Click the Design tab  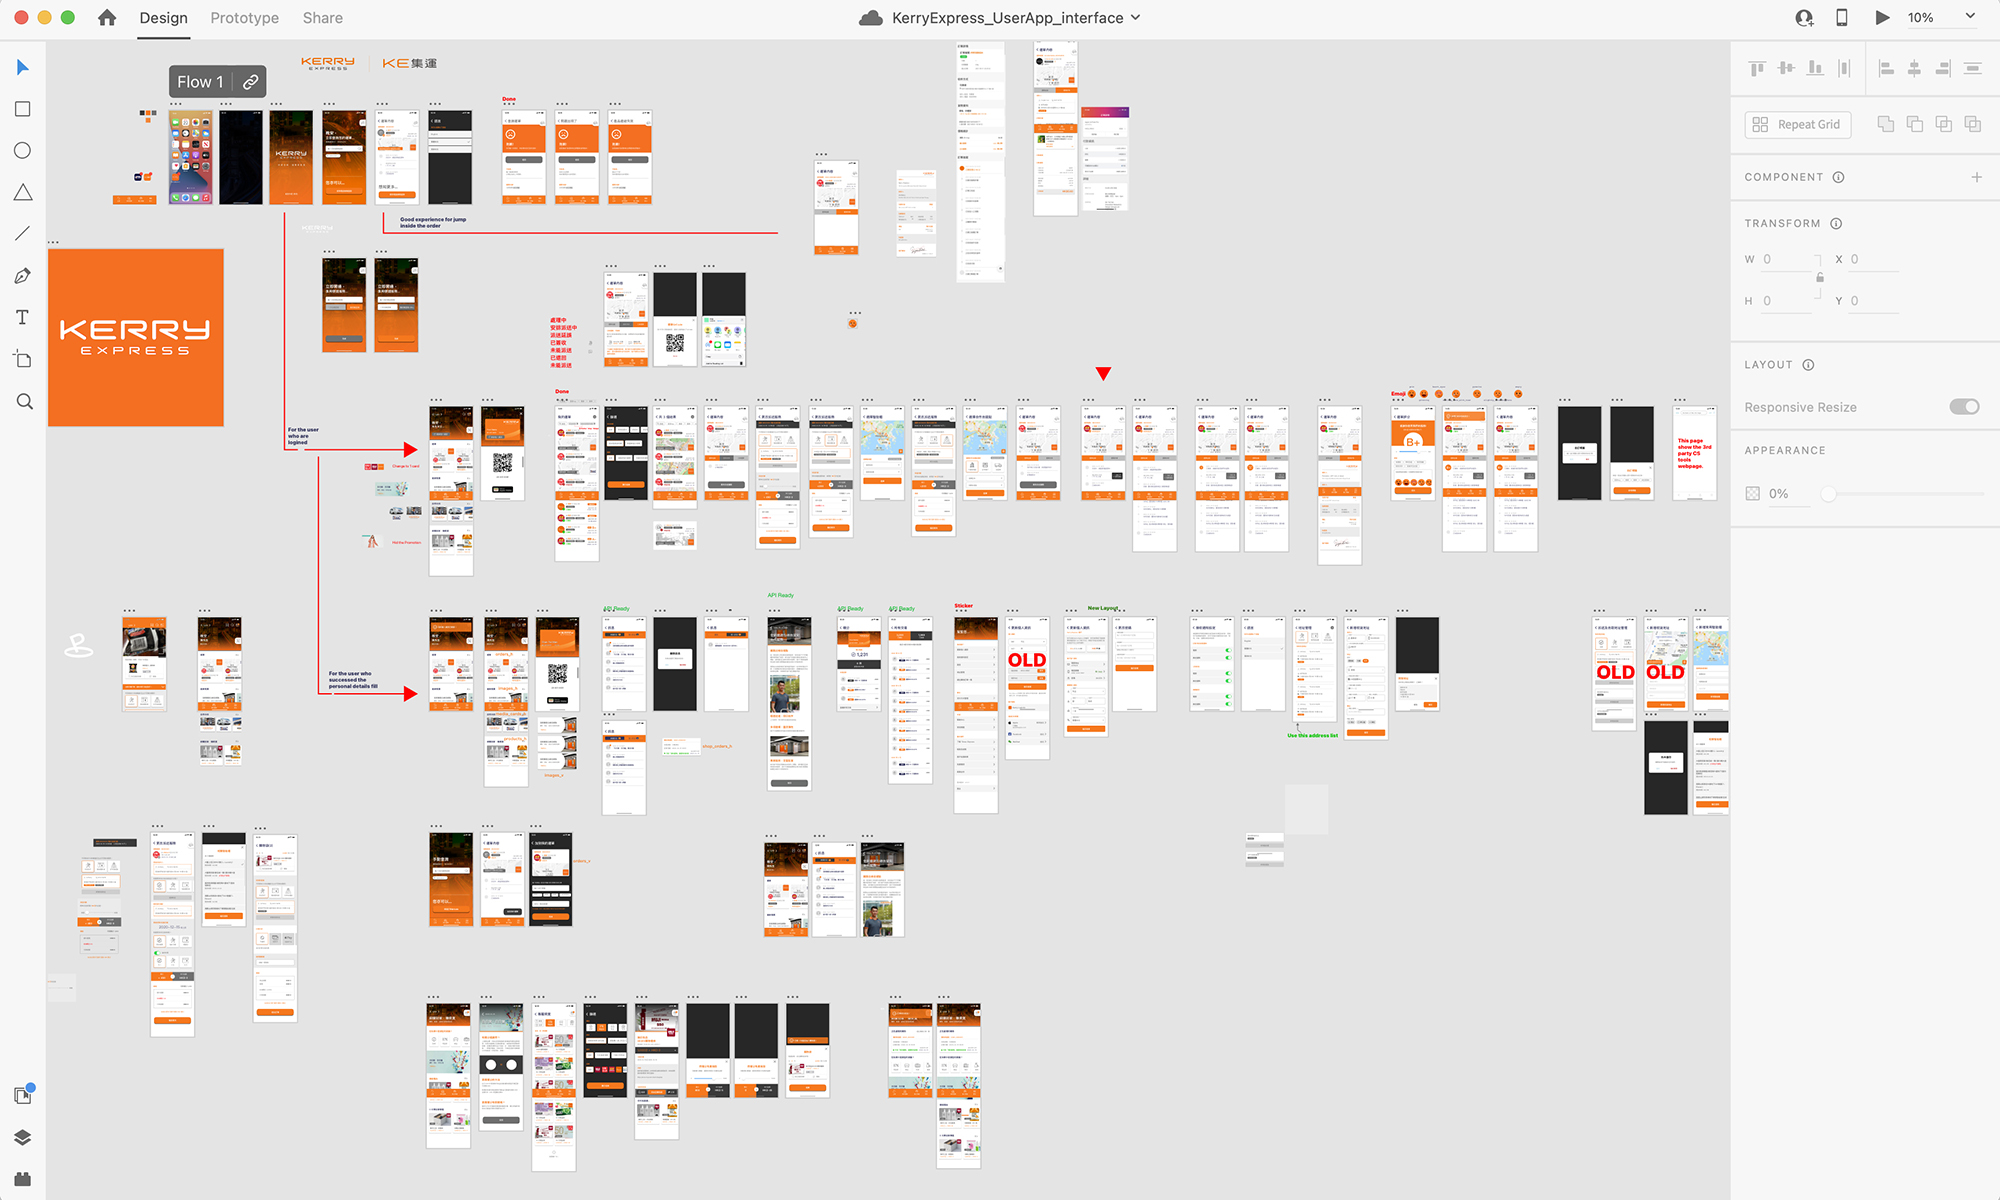(161, 17)
